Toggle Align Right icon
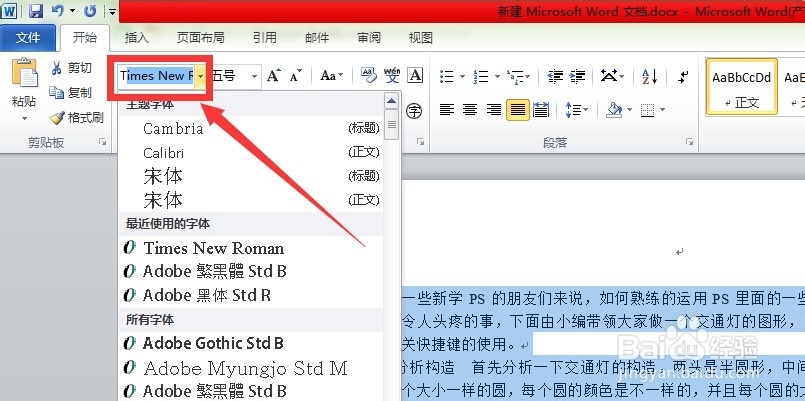The image size is (805, 401). [494, 110]
